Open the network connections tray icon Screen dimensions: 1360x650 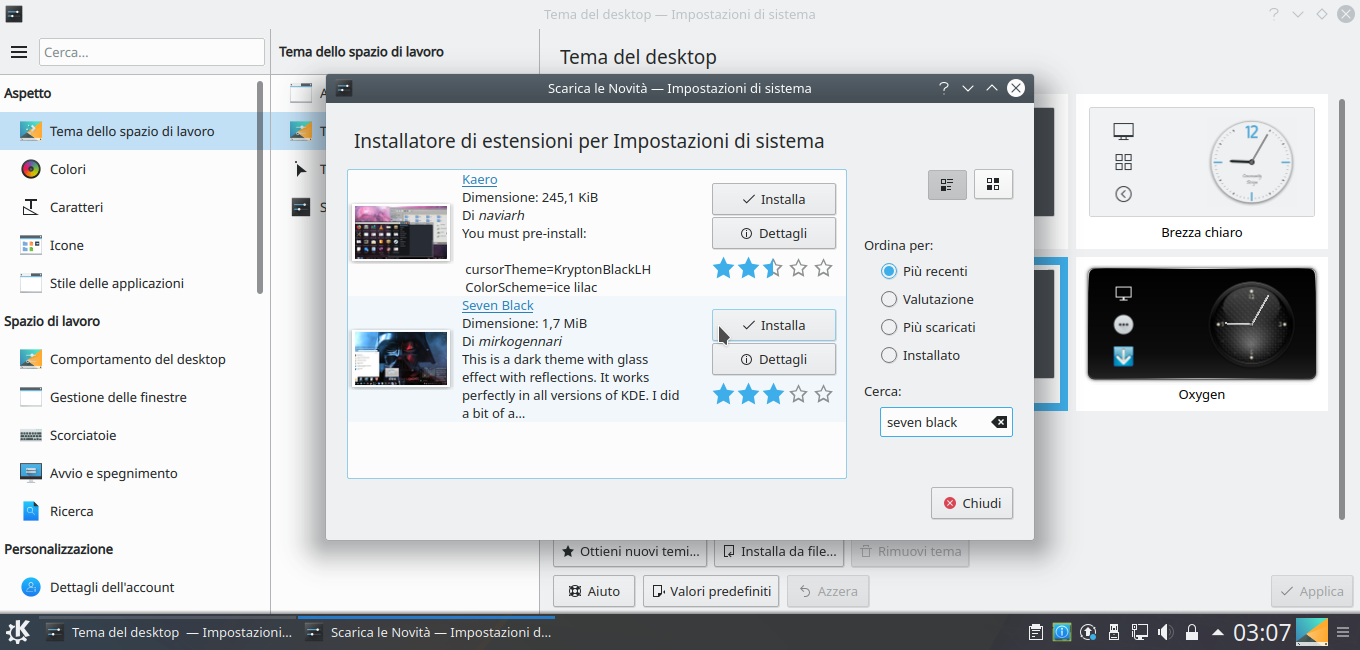1139,632
